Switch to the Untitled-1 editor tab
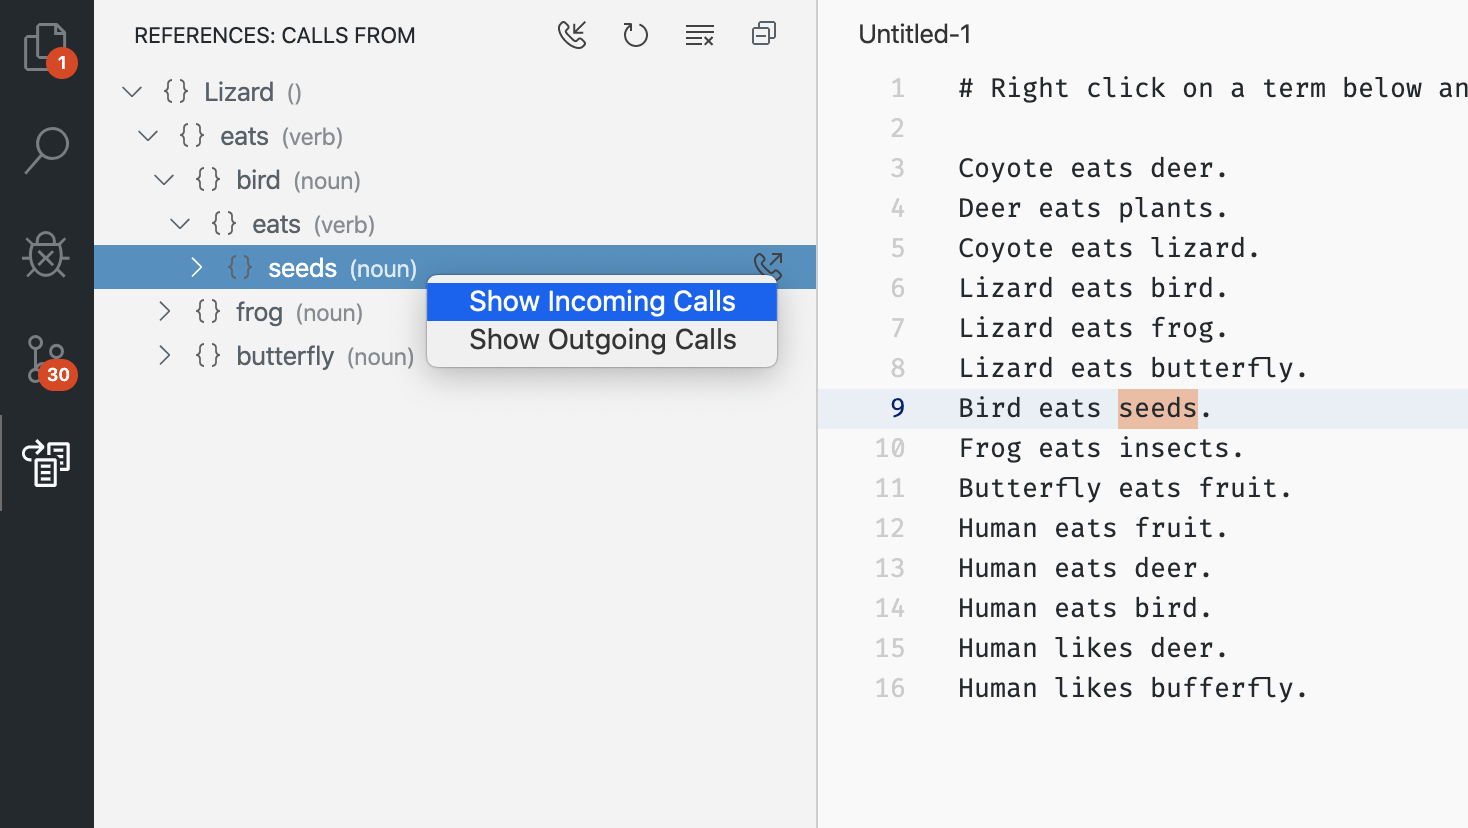 click(x=913, y=33)
